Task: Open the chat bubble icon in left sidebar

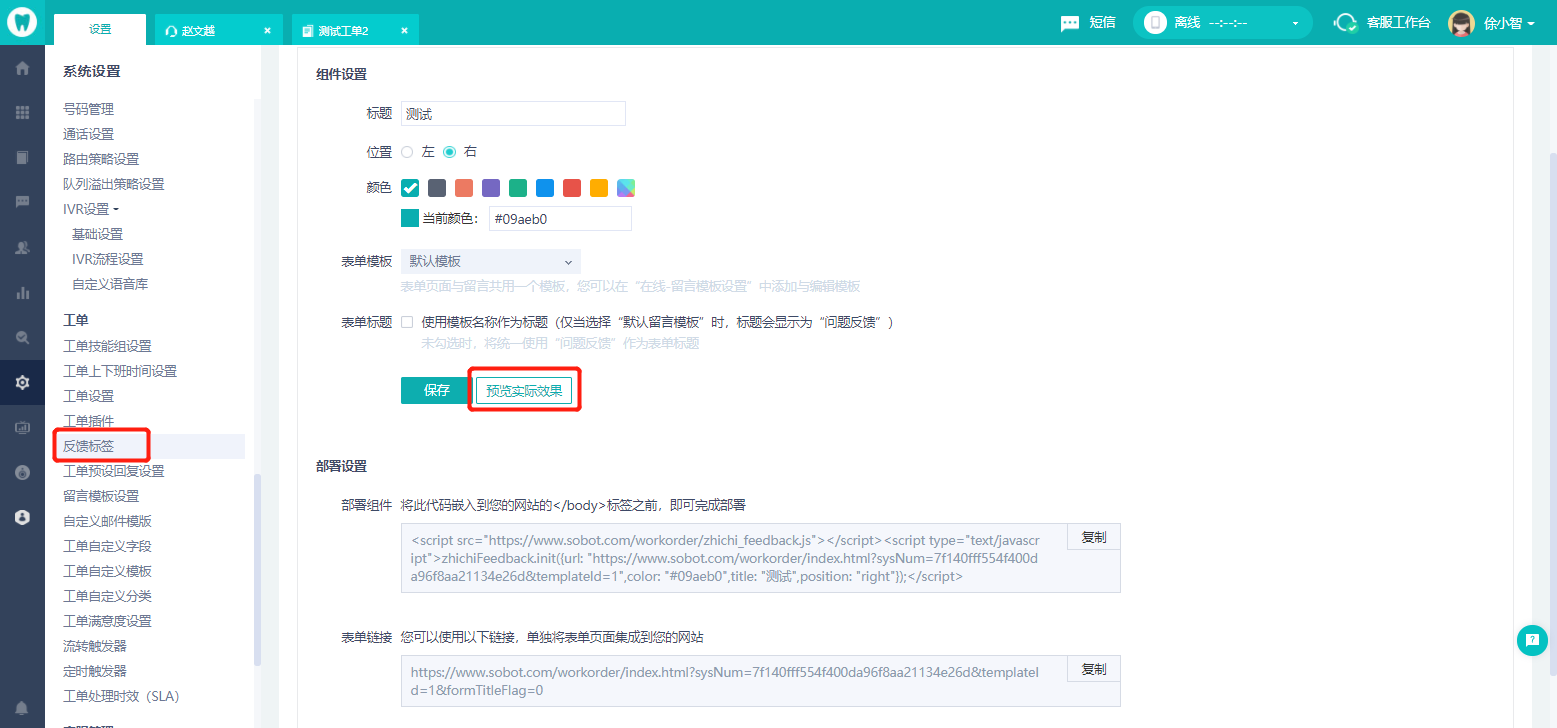Action: point(22,201)
